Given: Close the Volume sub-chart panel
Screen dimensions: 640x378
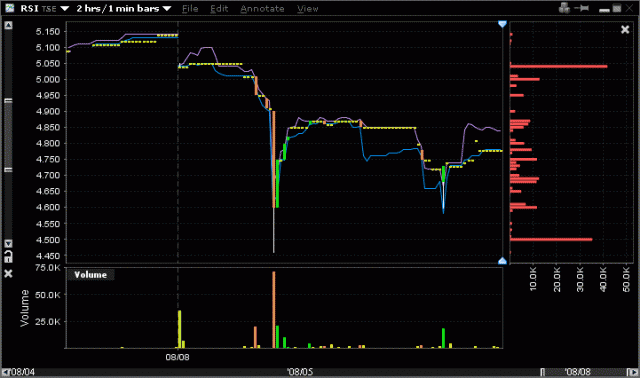Looking at the screenshot, I should [x=8, y=273].
